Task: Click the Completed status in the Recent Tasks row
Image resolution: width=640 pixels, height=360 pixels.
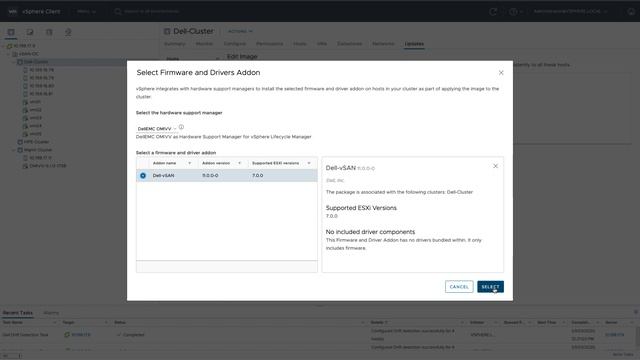Action: coord(131,335)
